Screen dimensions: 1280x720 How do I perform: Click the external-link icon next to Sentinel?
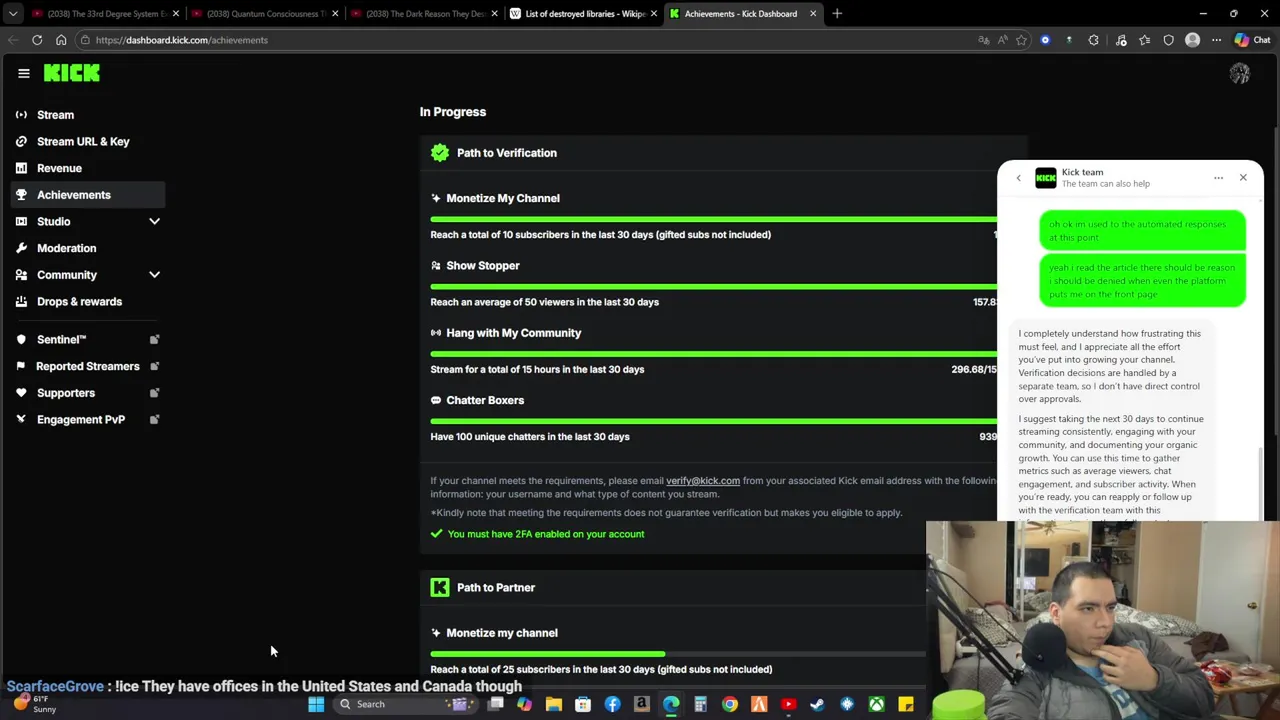154,339
